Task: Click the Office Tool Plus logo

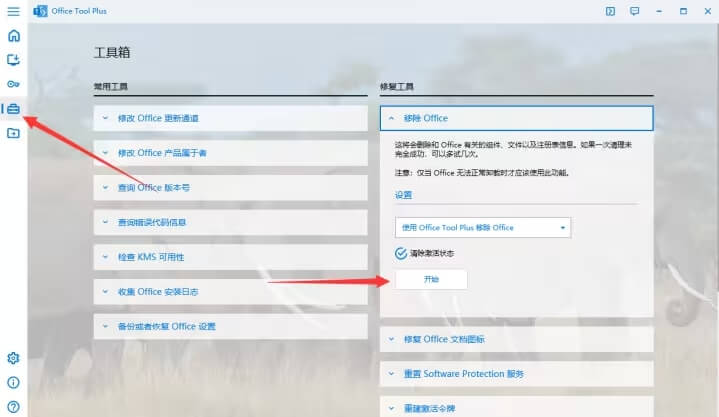Action: (40, 11)
